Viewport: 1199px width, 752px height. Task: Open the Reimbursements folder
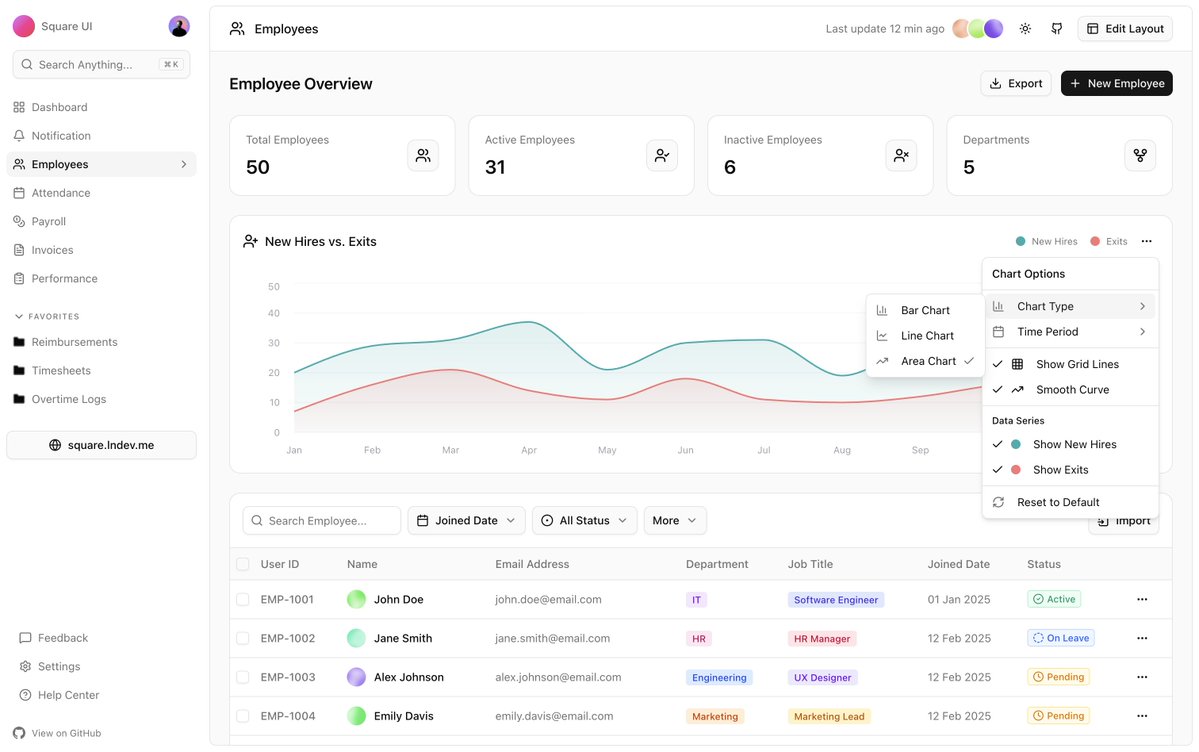tap(101, 342)
